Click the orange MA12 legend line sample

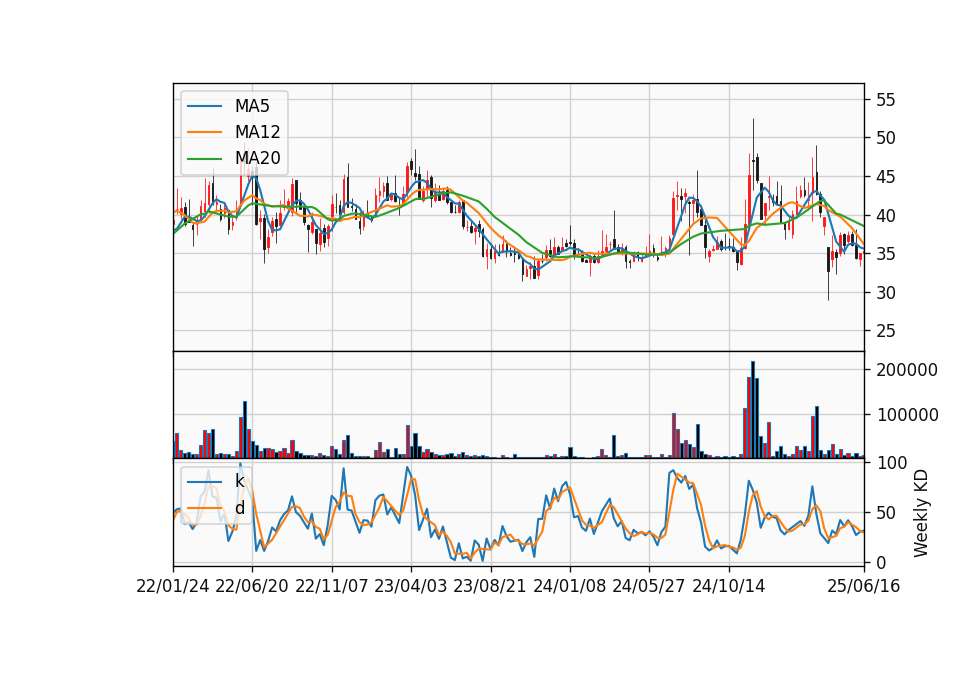click(204, 132)
